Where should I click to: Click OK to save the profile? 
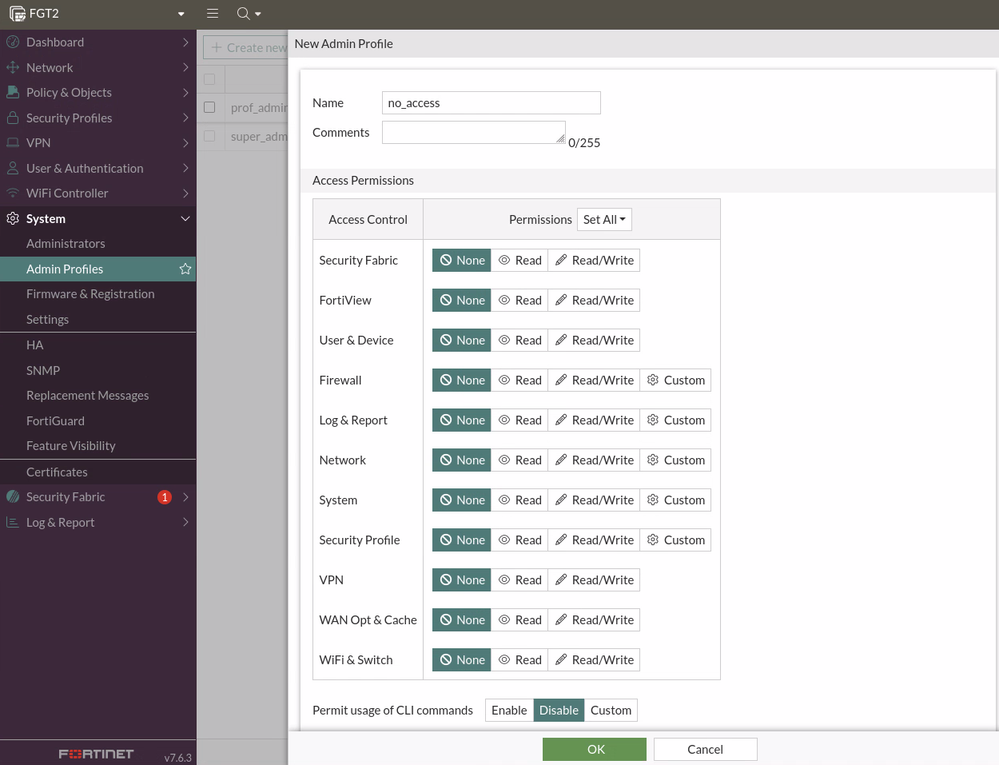tap(594, 749)
